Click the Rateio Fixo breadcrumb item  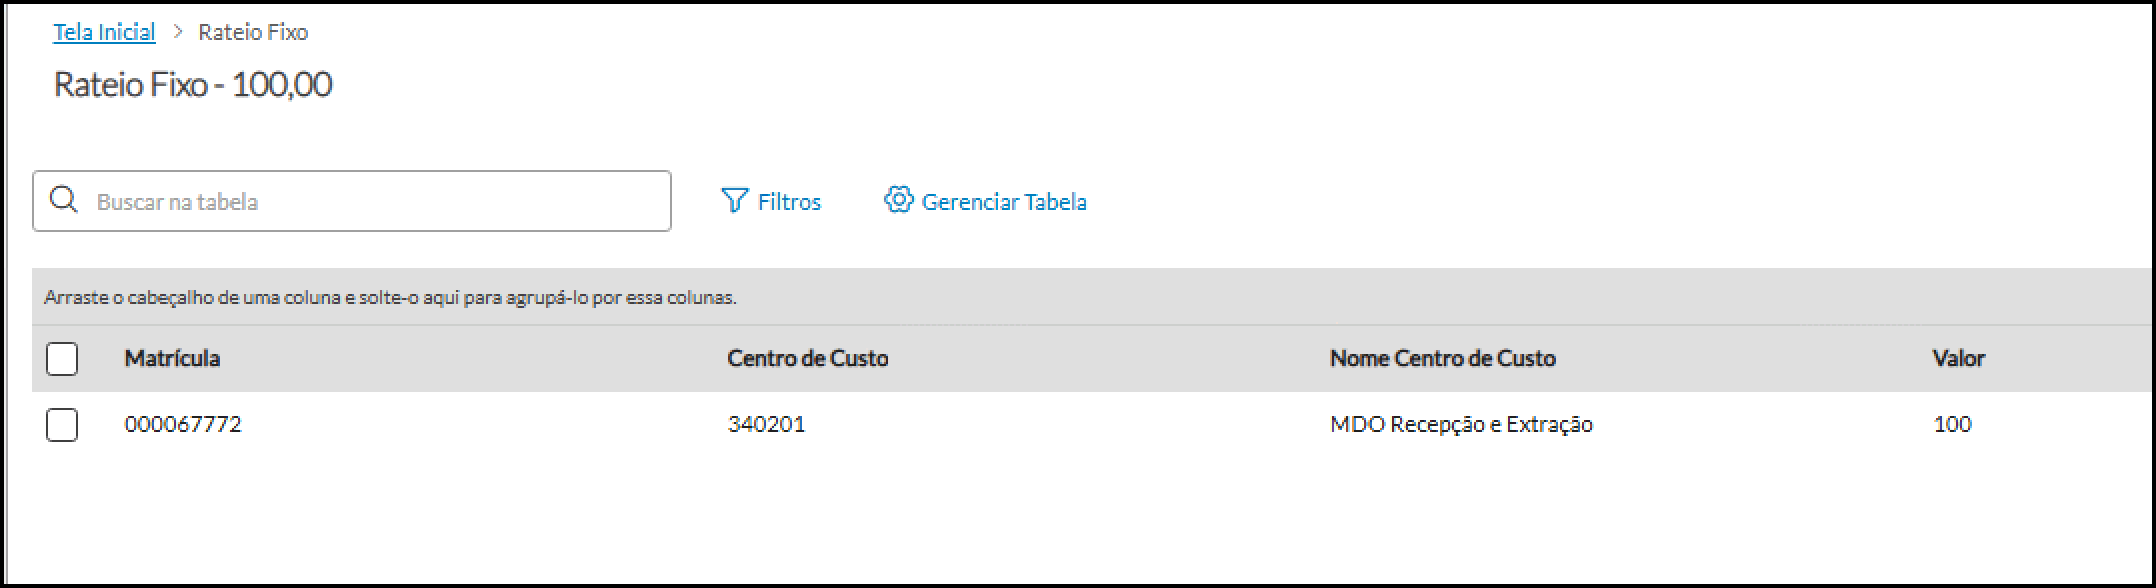[x=253, y=32]
